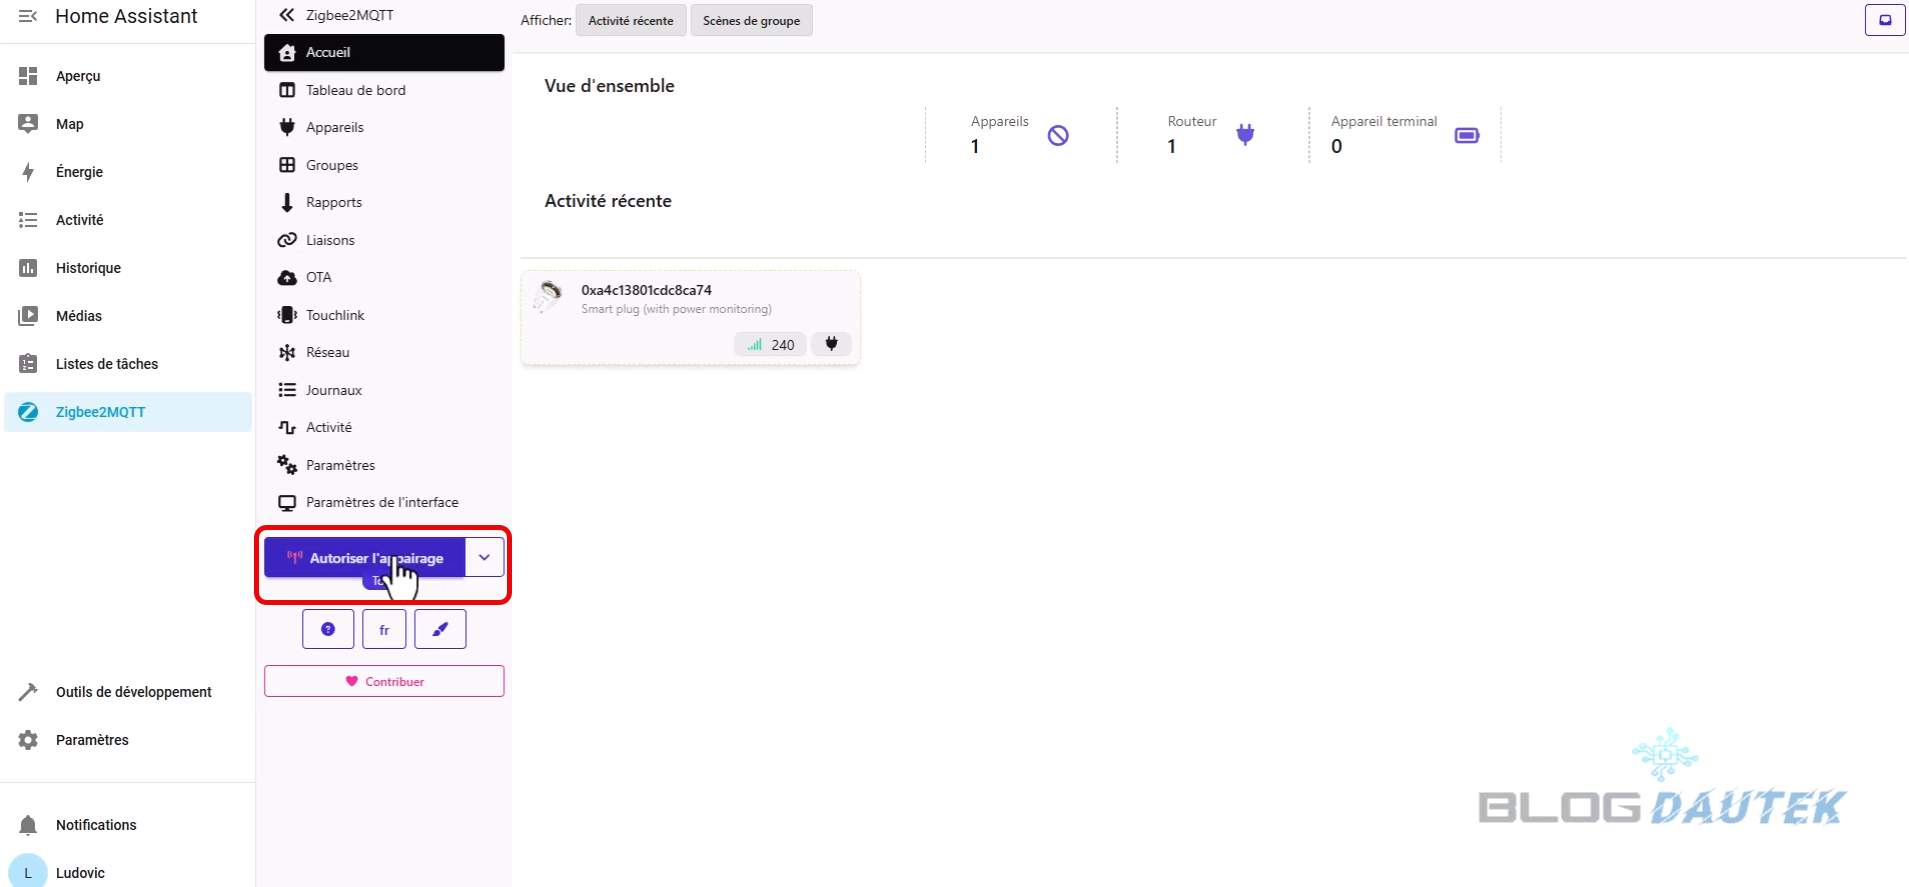Toggle the Activité récente display filter

pos(630,20)
